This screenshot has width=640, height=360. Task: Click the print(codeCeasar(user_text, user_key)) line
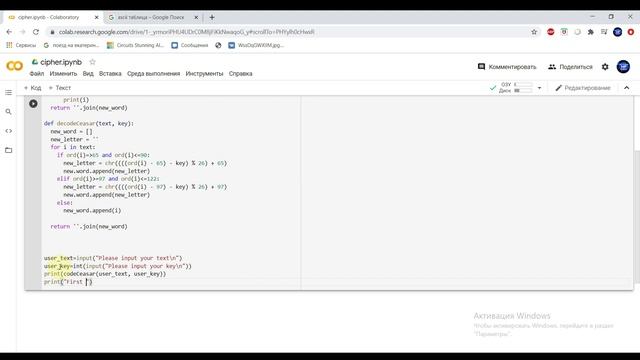click(x=105, y=274)
